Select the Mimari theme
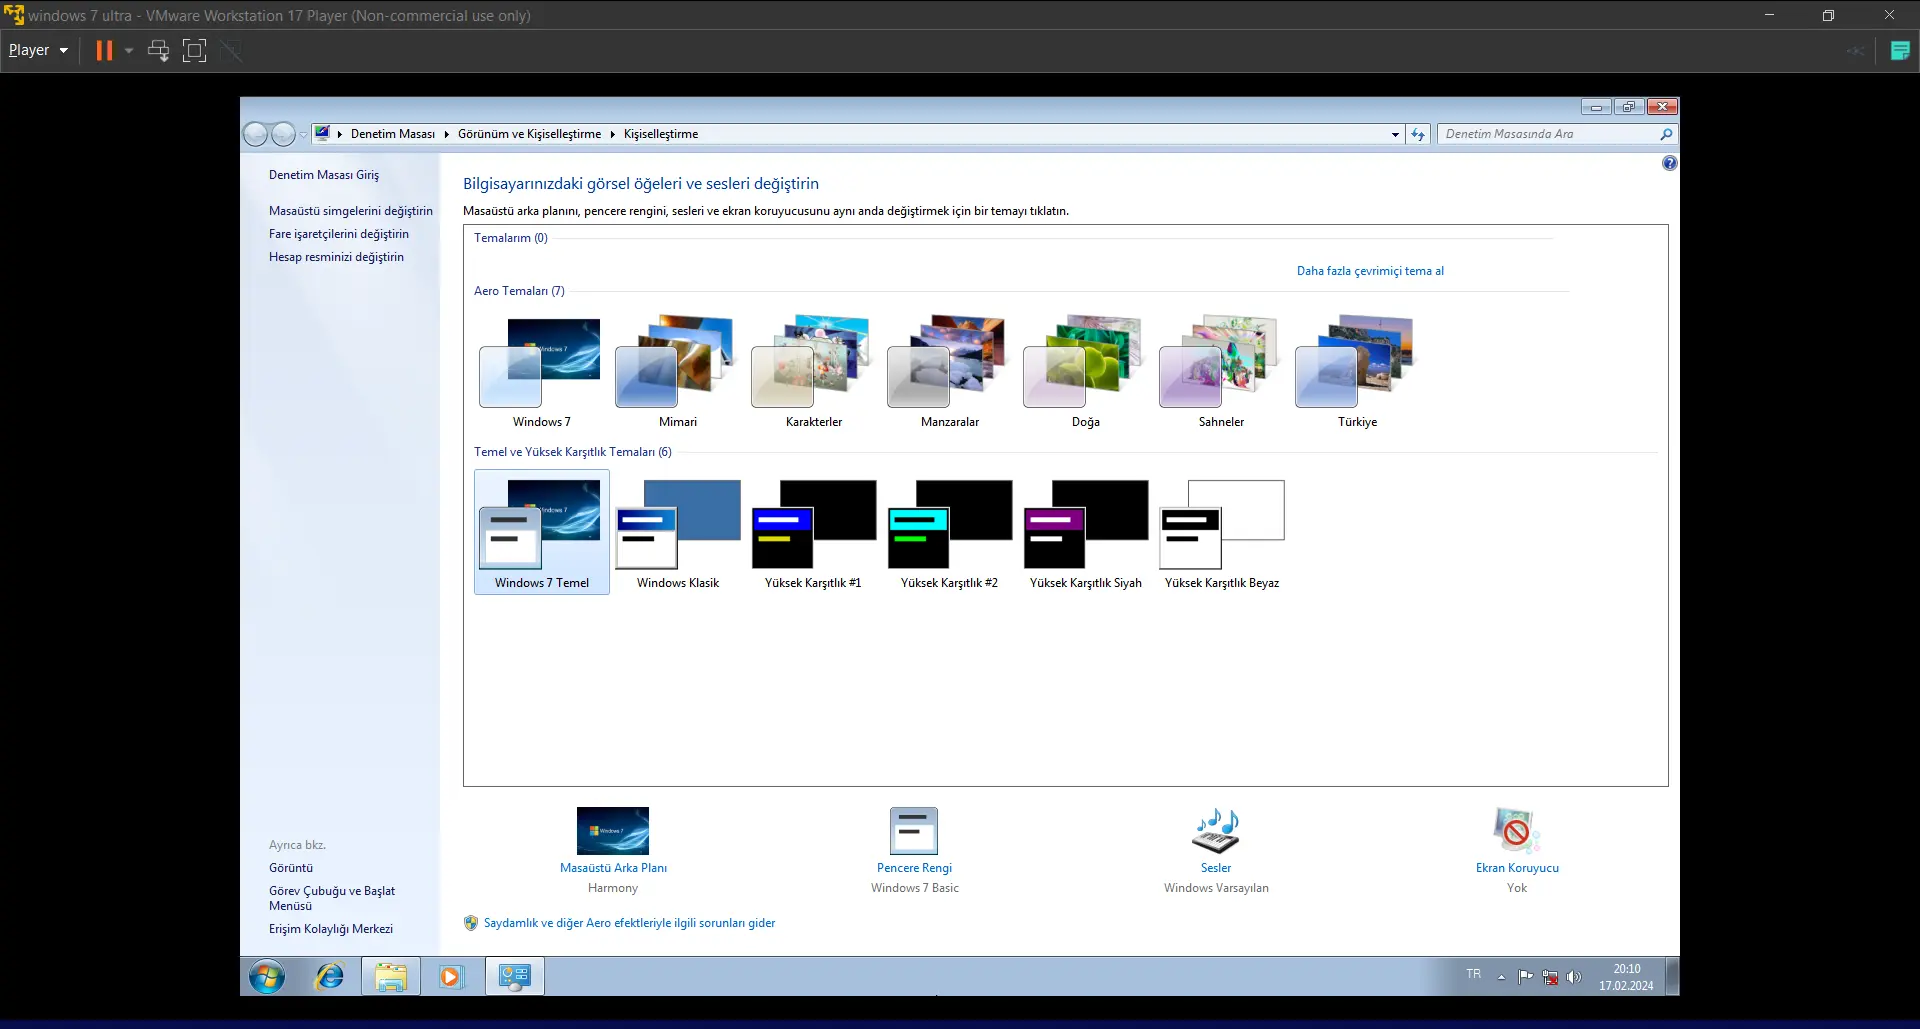This screenshot has height=1029, width=1920. 678,372
